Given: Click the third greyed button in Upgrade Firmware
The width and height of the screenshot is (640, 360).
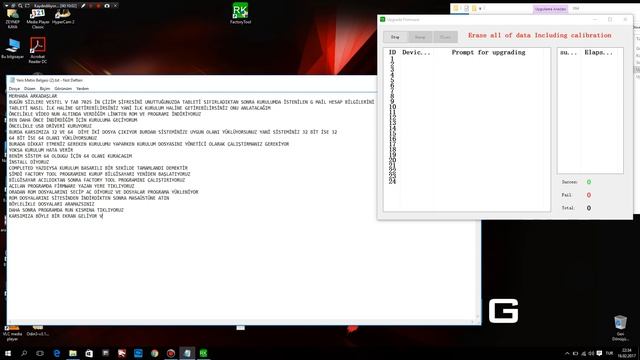Looking at the screenshot, I should pos(445,37).
